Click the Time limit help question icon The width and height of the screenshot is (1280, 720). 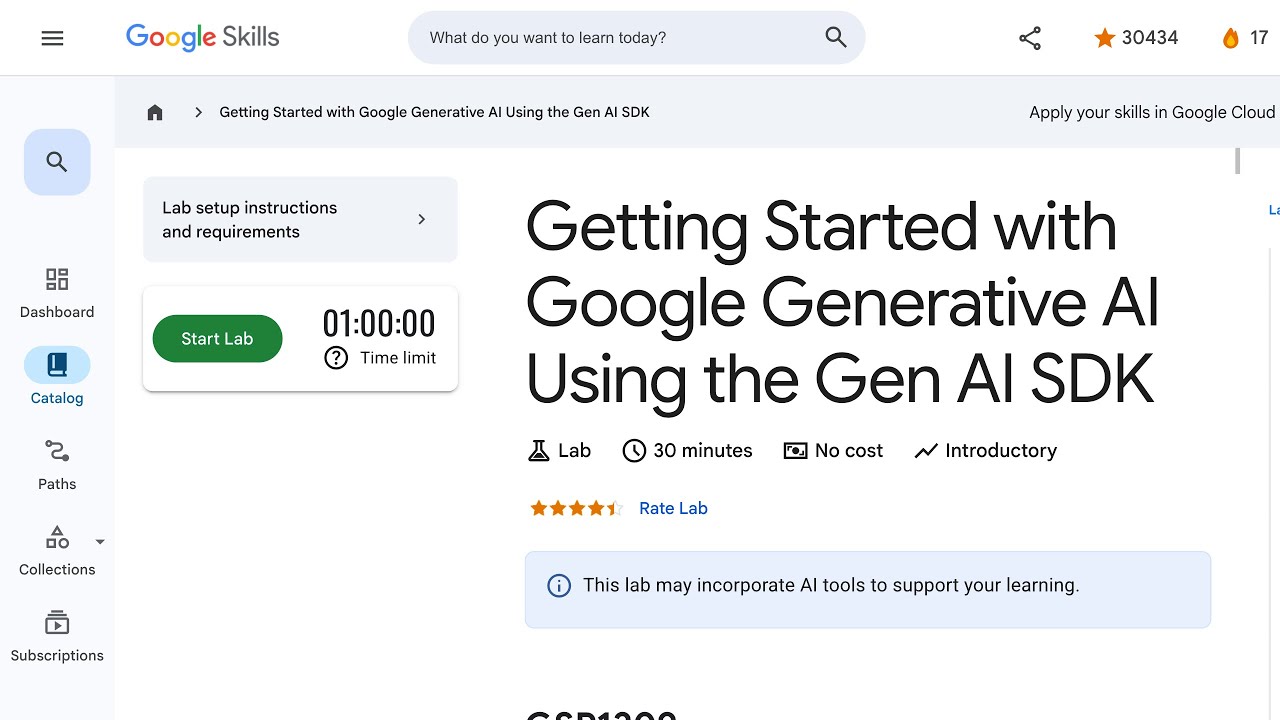coord(336,358)
